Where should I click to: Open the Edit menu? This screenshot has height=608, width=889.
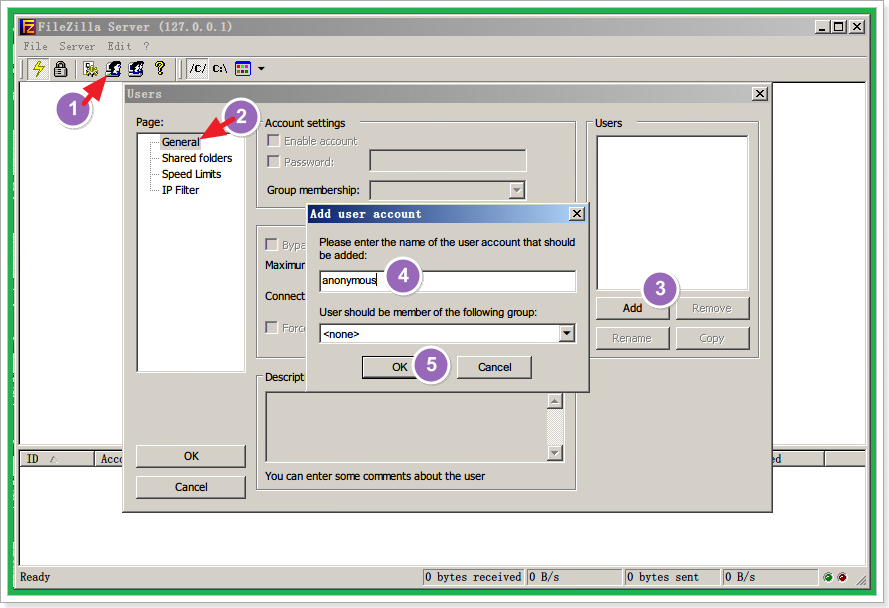120,47
